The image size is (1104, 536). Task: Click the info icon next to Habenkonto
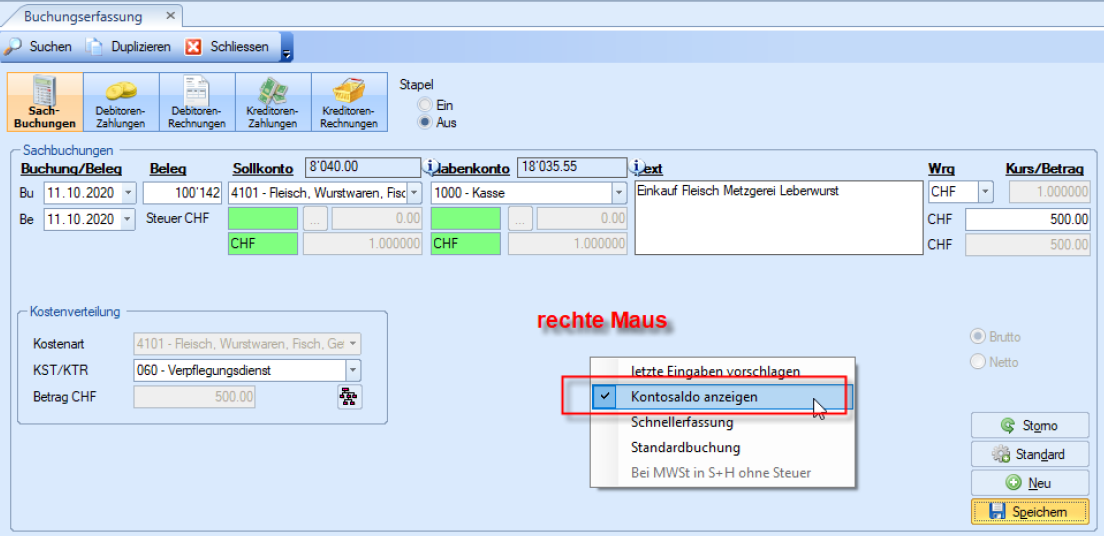point(432,167)
